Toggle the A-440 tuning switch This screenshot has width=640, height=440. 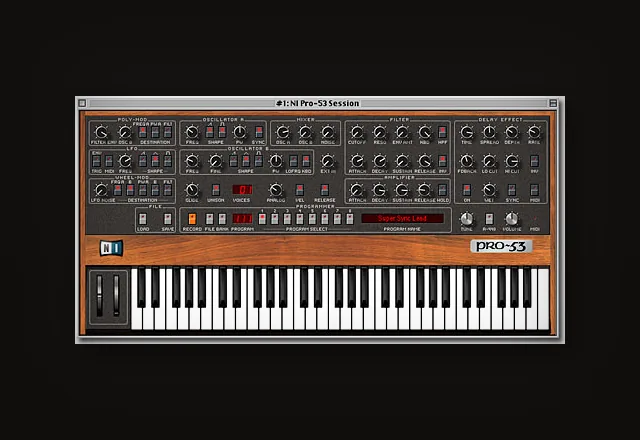pyautogui.click(x=489, y=219)
